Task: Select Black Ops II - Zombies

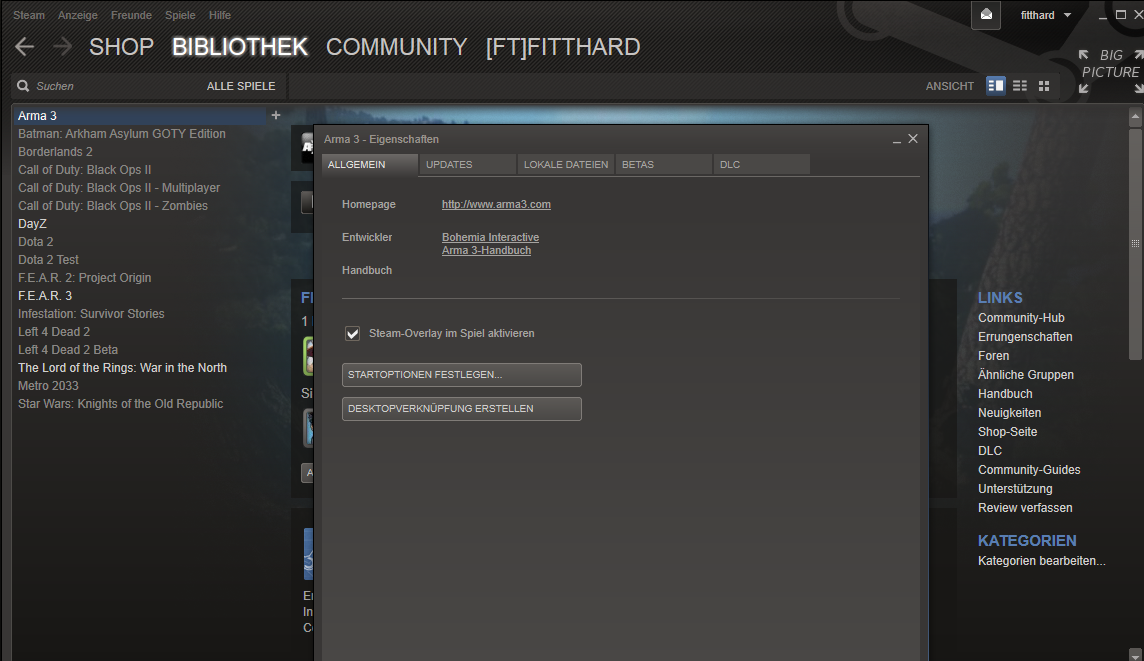Action: point(113,206)
